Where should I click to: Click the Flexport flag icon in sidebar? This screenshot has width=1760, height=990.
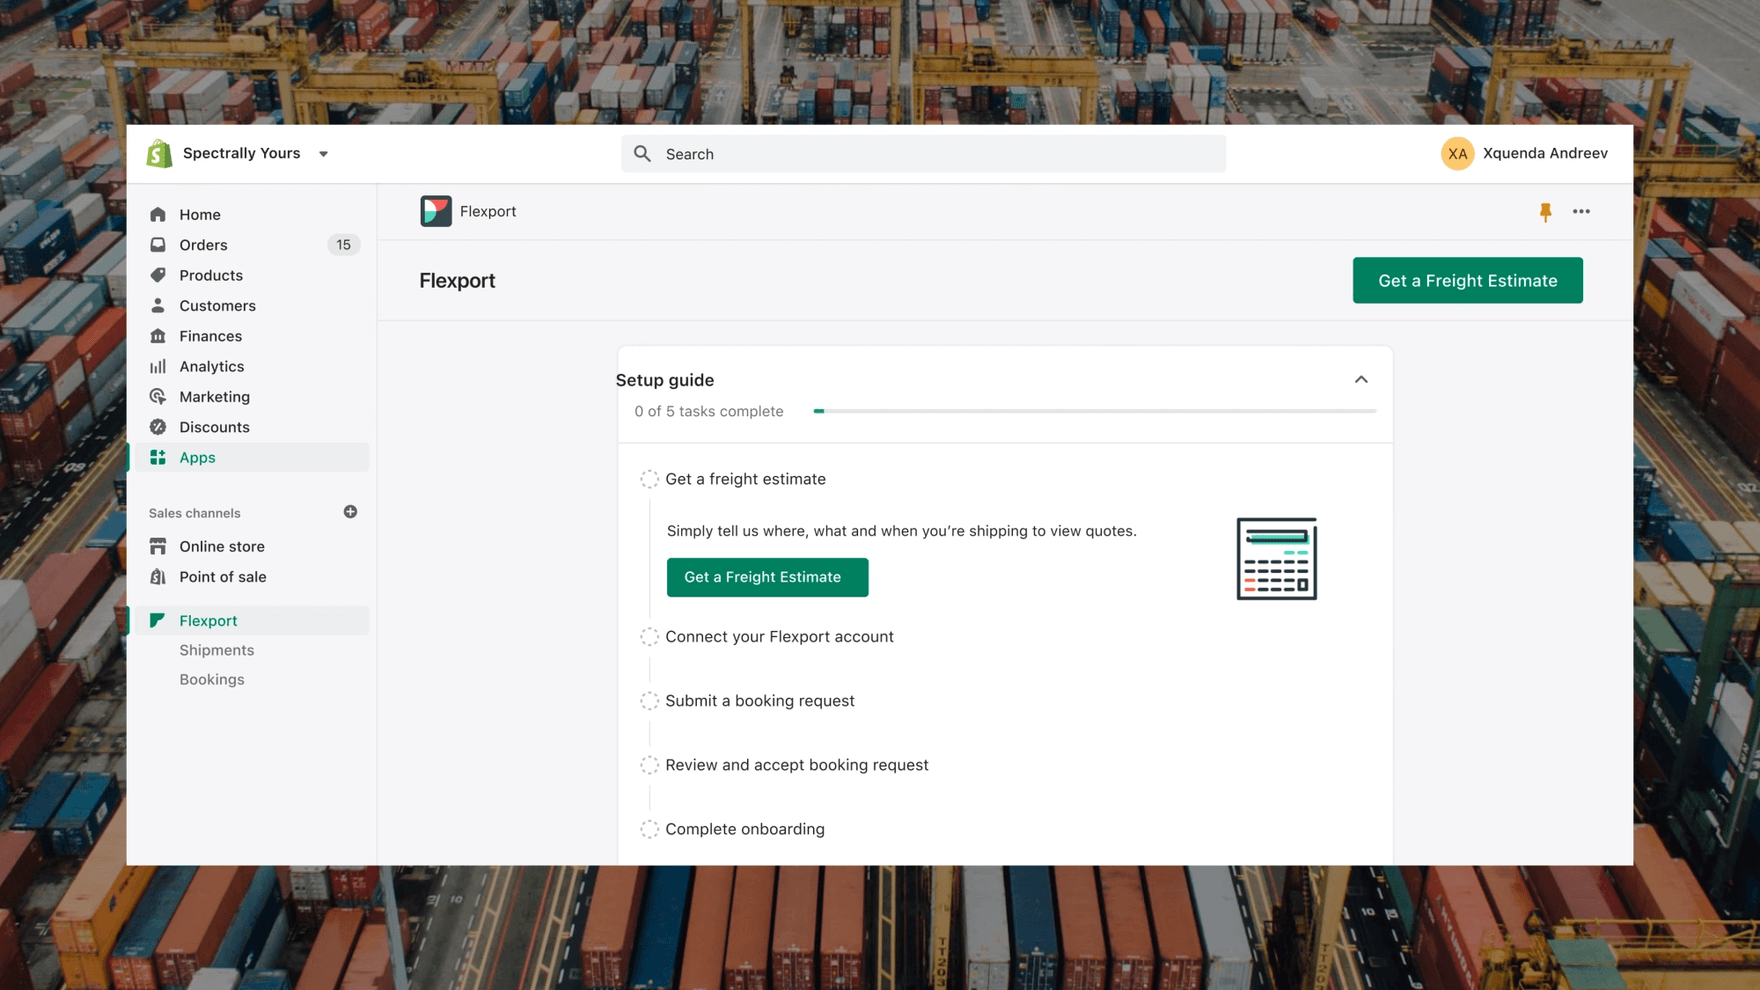(x=157, y=620)
